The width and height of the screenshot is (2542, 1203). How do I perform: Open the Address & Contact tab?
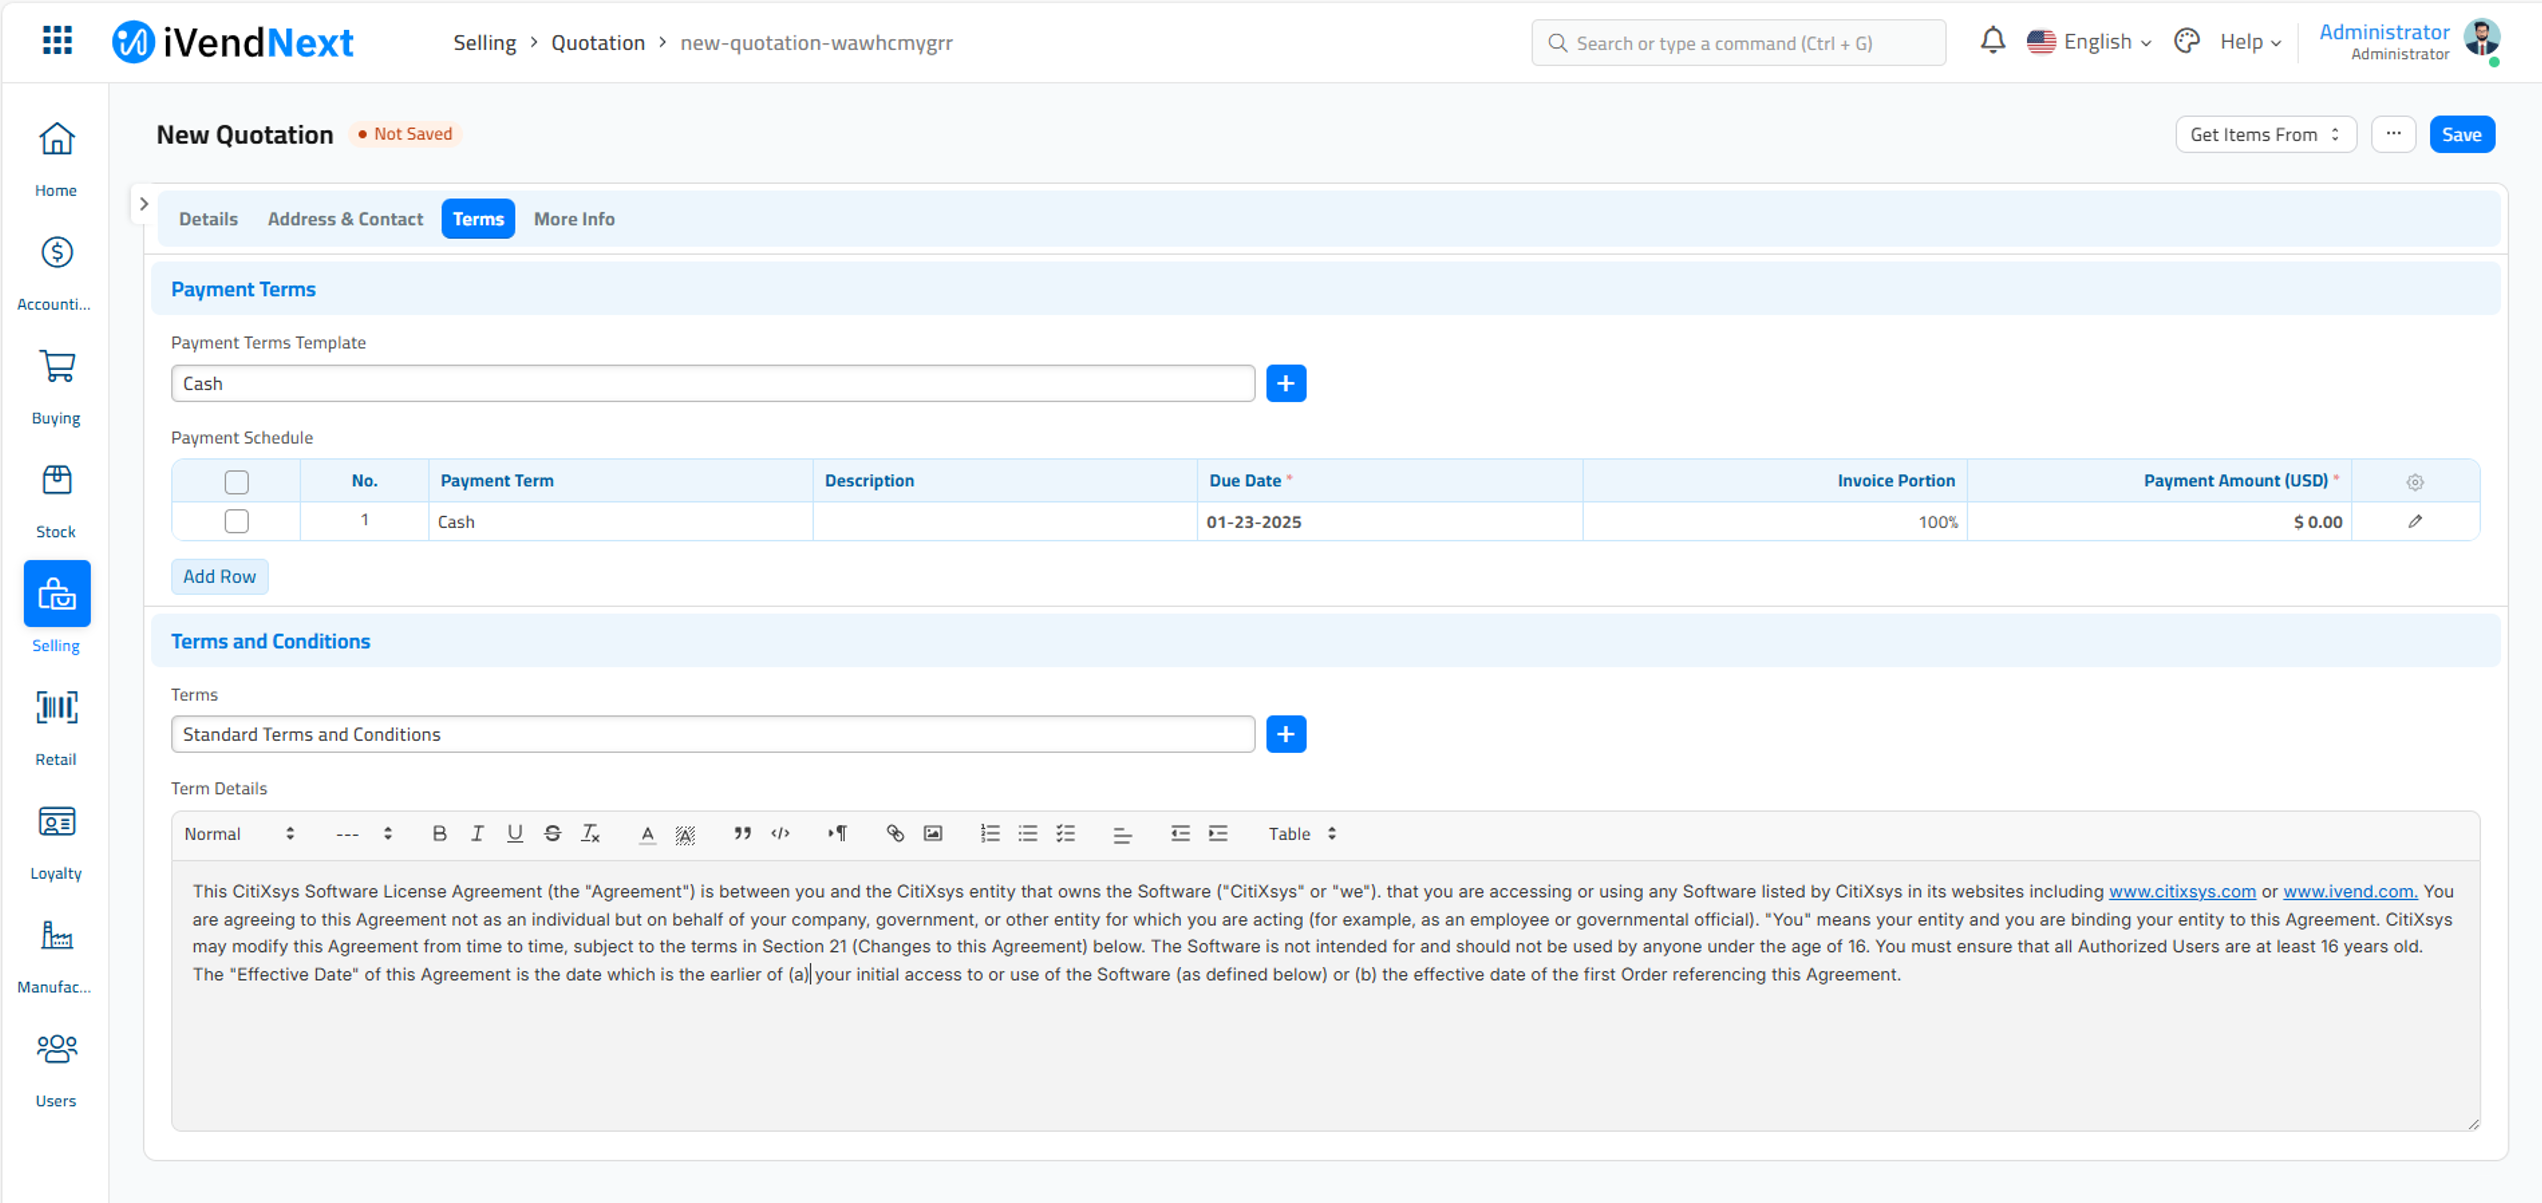345,218
